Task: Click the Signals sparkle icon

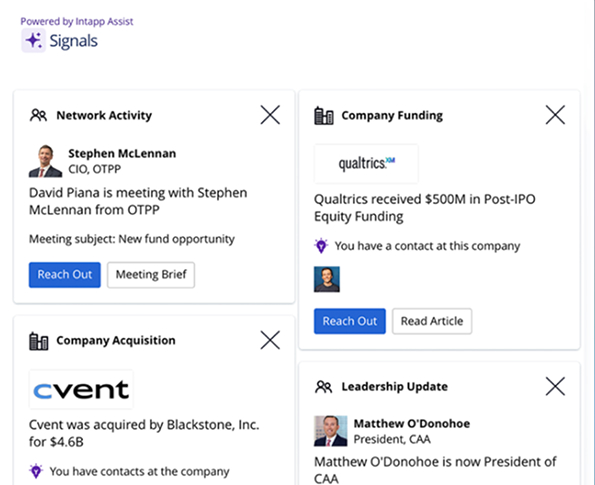Action: pos(33,40)
